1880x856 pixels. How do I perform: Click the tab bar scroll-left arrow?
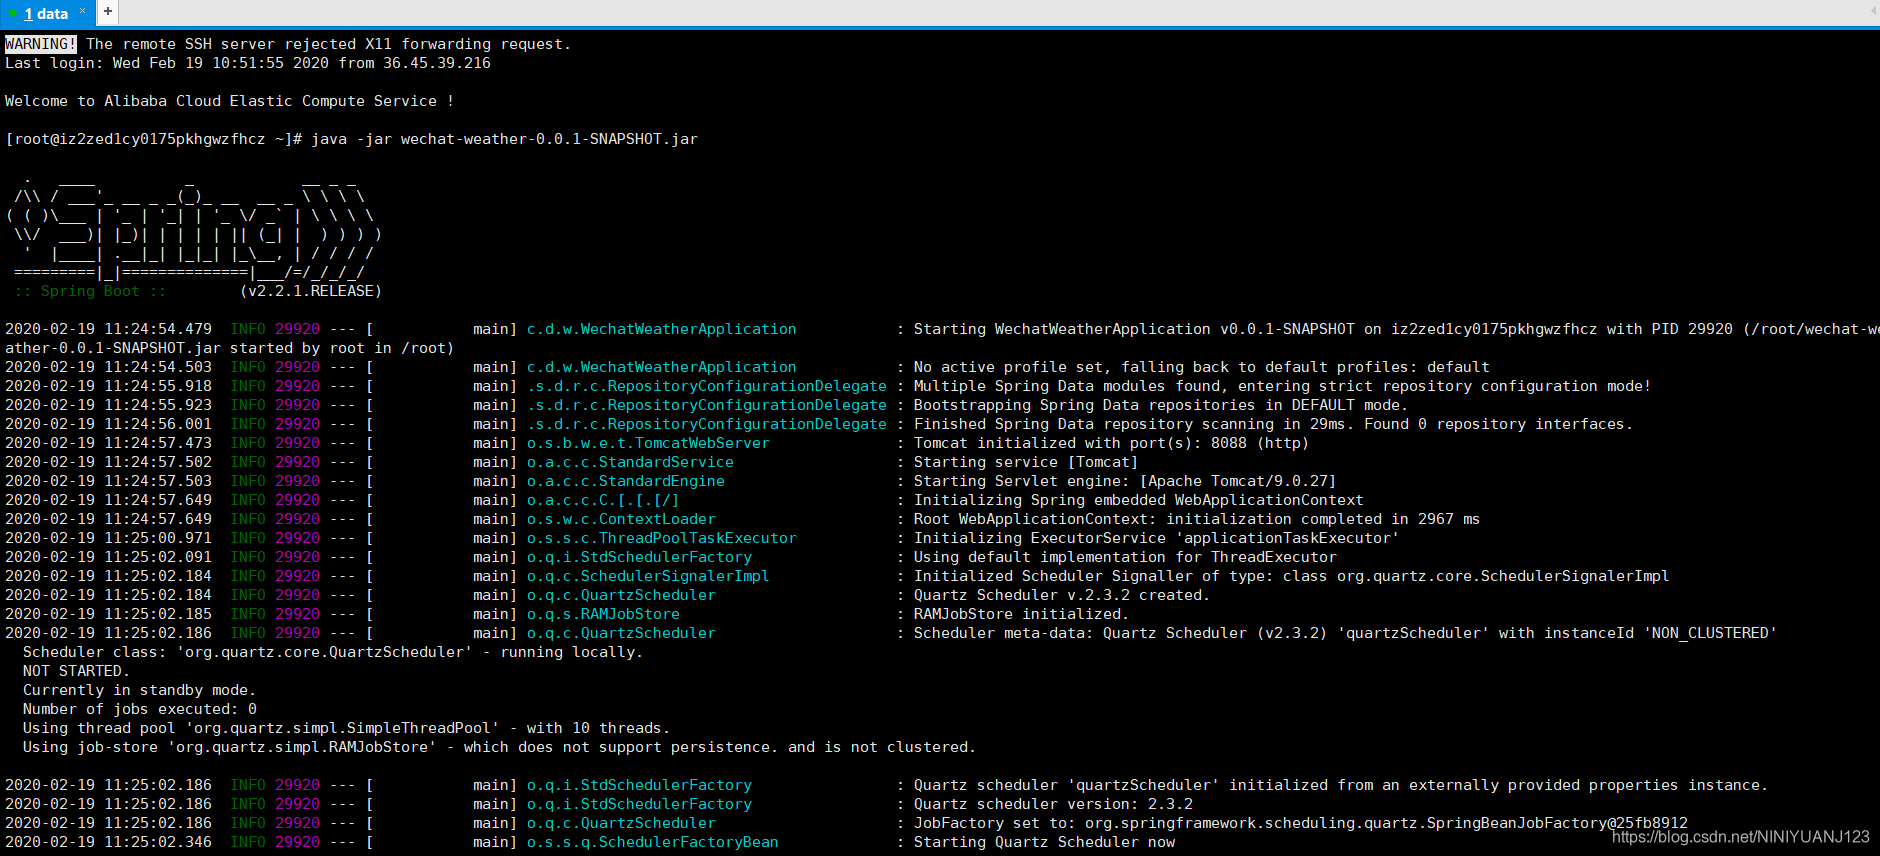(x=1873, y=11)
